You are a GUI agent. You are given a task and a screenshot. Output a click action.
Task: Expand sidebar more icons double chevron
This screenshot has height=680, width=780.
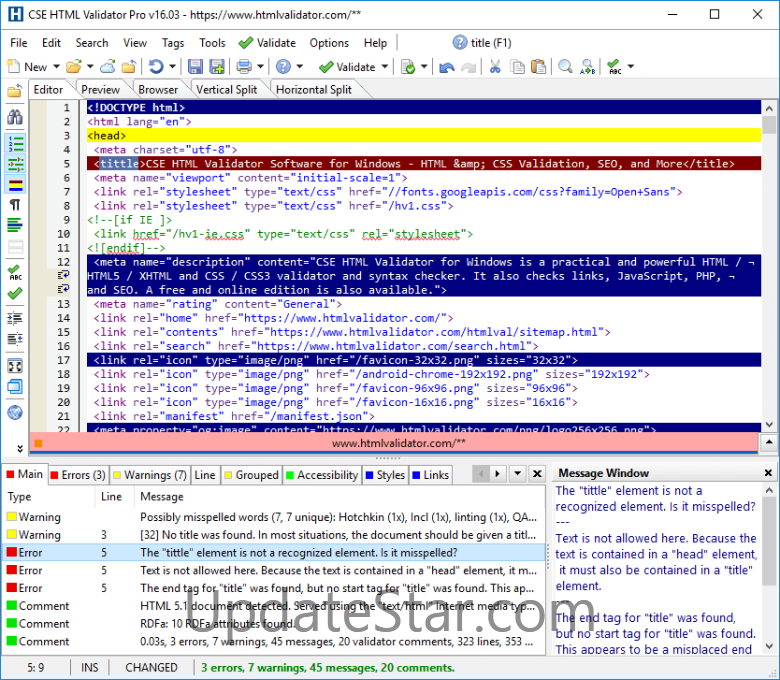tap(19, 448)
